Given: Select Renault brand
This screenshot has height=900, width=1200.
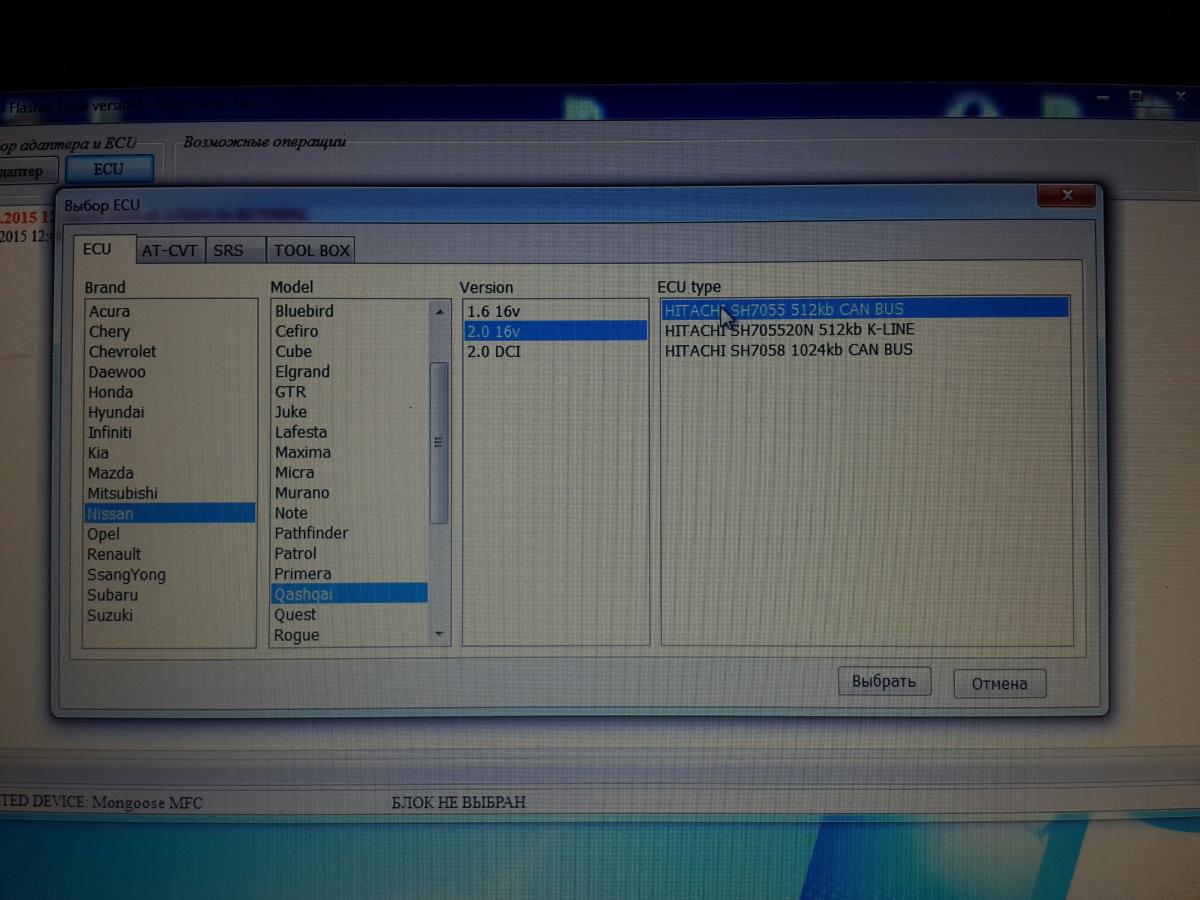Looking at the screenshot, I should point(169,554).
